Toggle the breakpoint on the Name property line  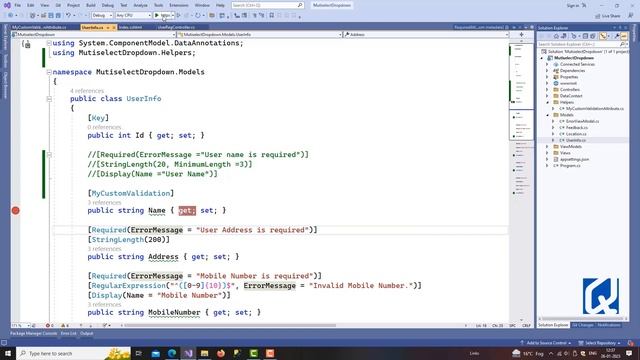tap(16, 211)
